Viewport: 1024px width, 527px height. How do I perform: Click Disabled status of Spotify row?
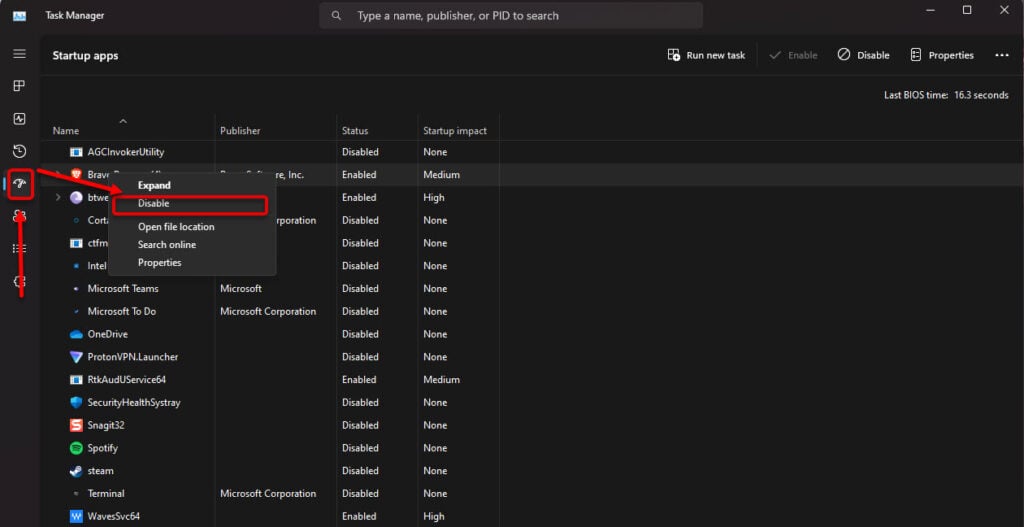click(360, 448)
